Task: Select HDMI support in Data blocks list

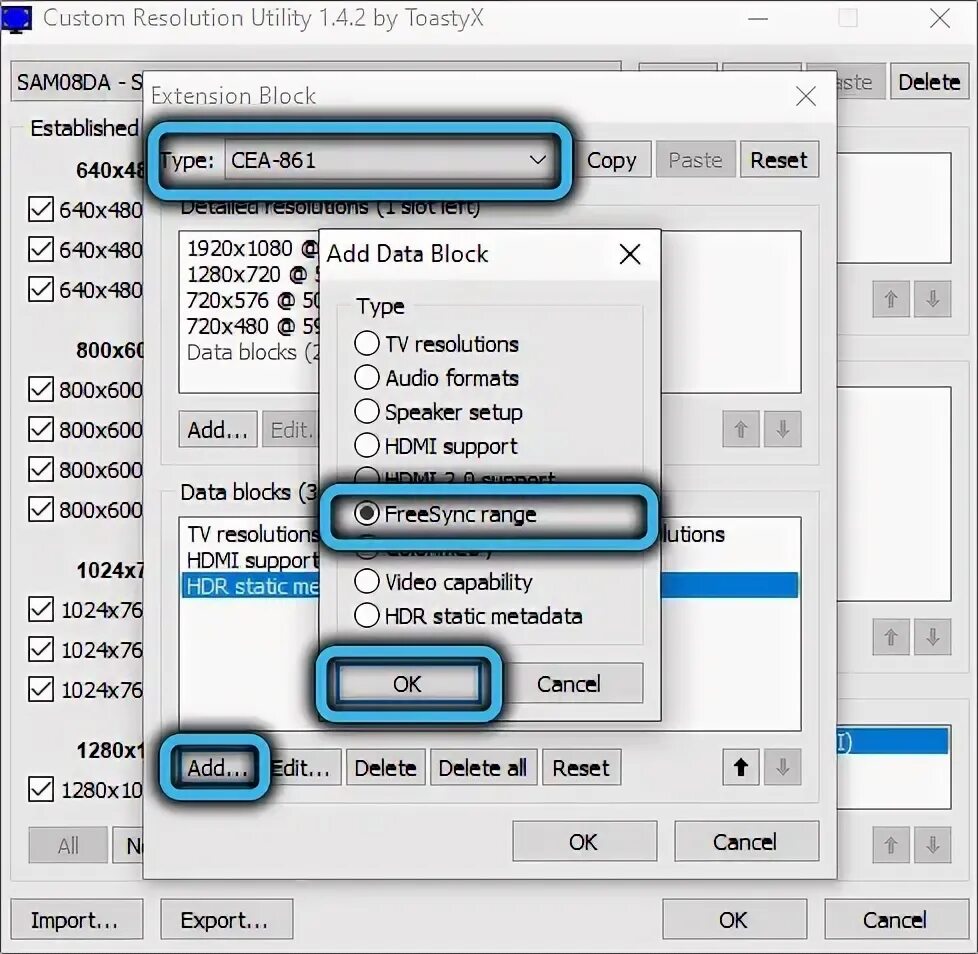Action: pyautogui.click(x=250, y=560)
